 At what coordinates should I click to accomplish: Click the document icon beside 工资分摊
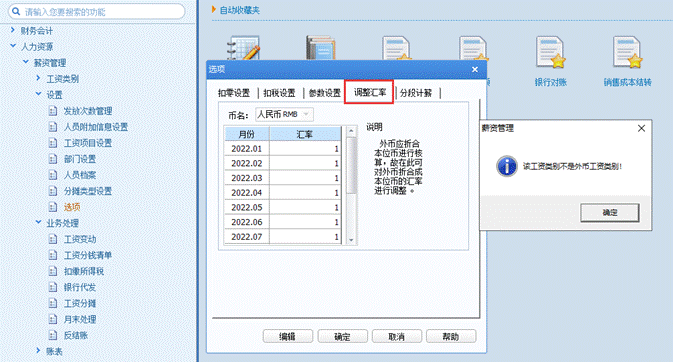(x=52, y=304)
